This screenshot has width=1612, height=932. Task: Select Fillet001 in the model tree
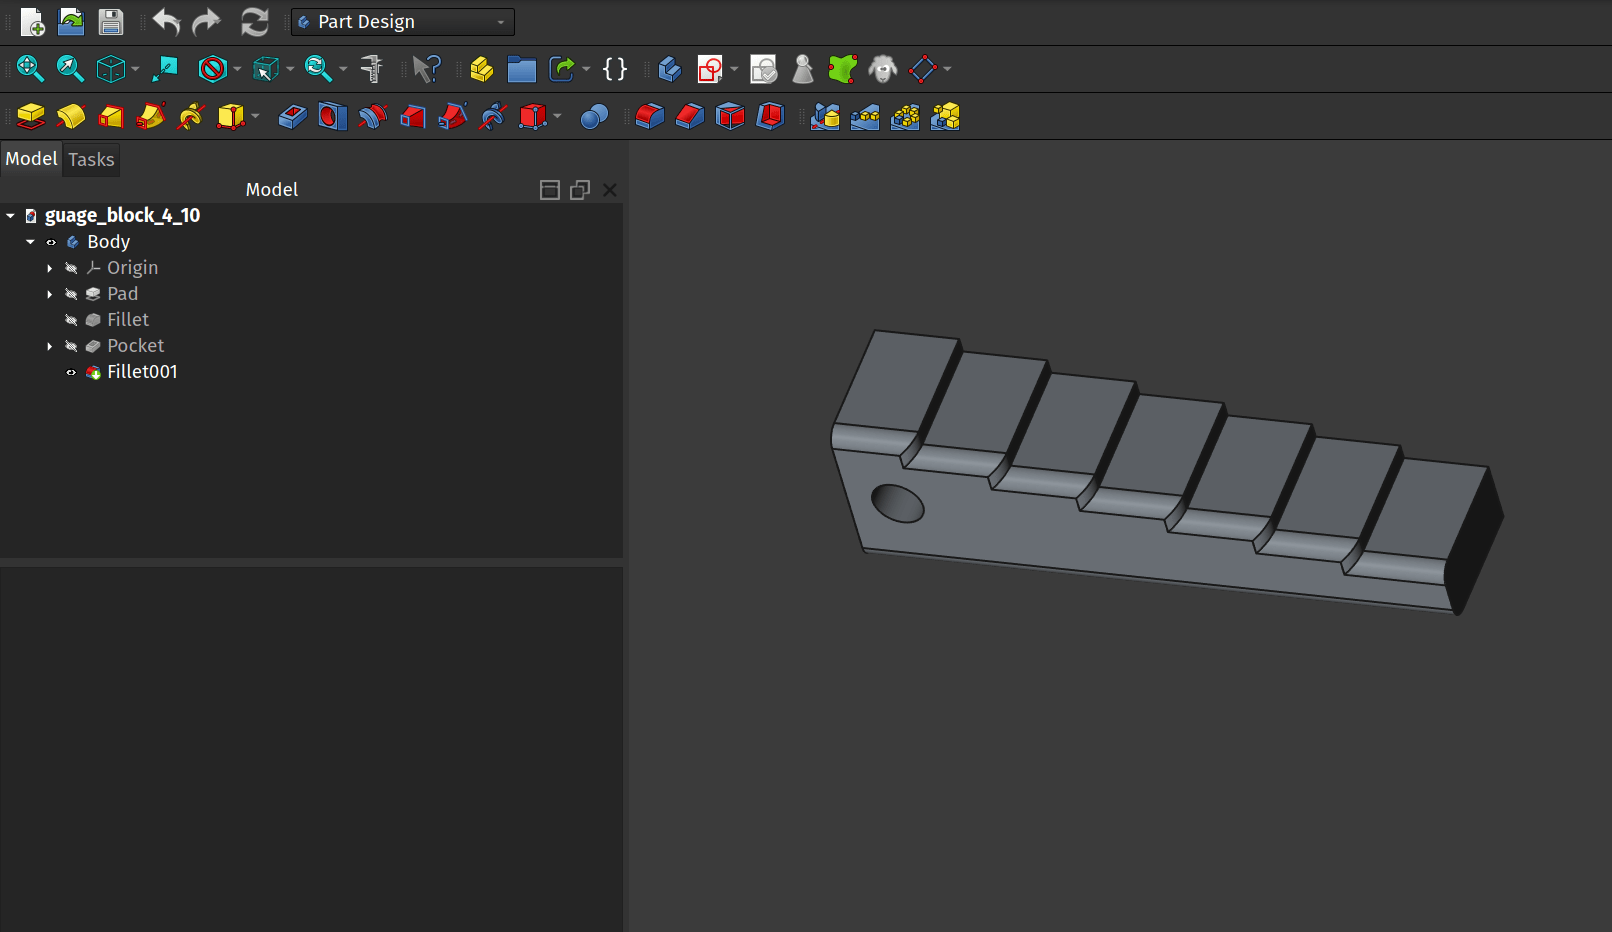(142, 371)
